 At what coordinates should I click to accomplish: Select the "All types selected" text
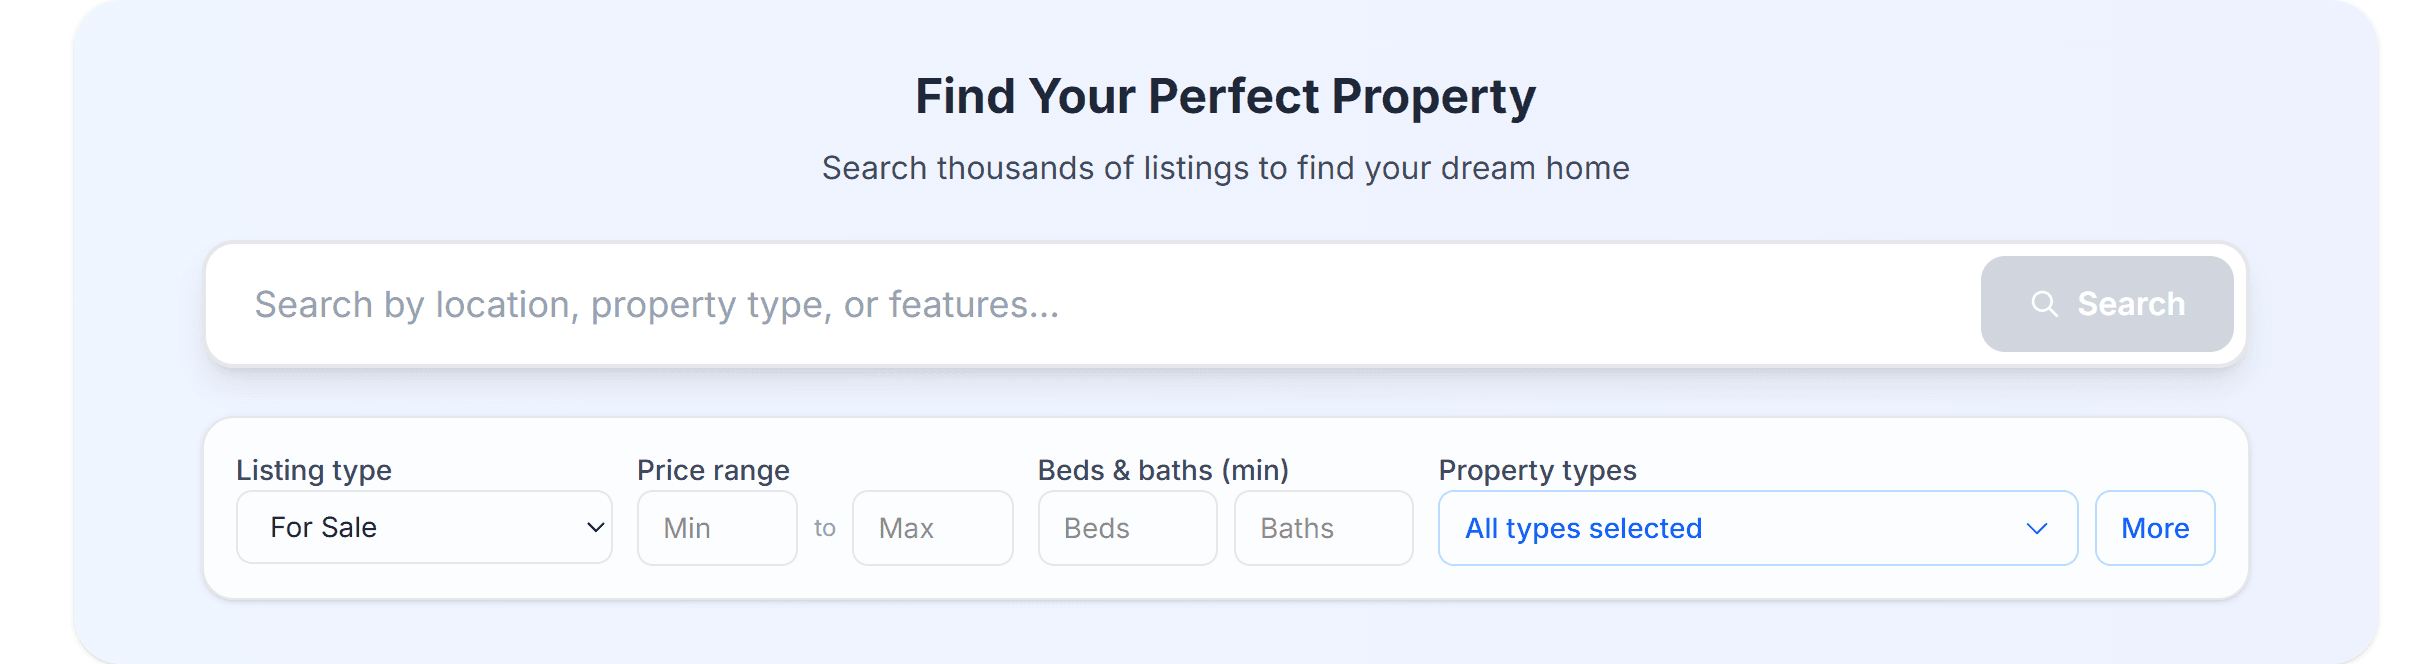tap(1582, 528)
